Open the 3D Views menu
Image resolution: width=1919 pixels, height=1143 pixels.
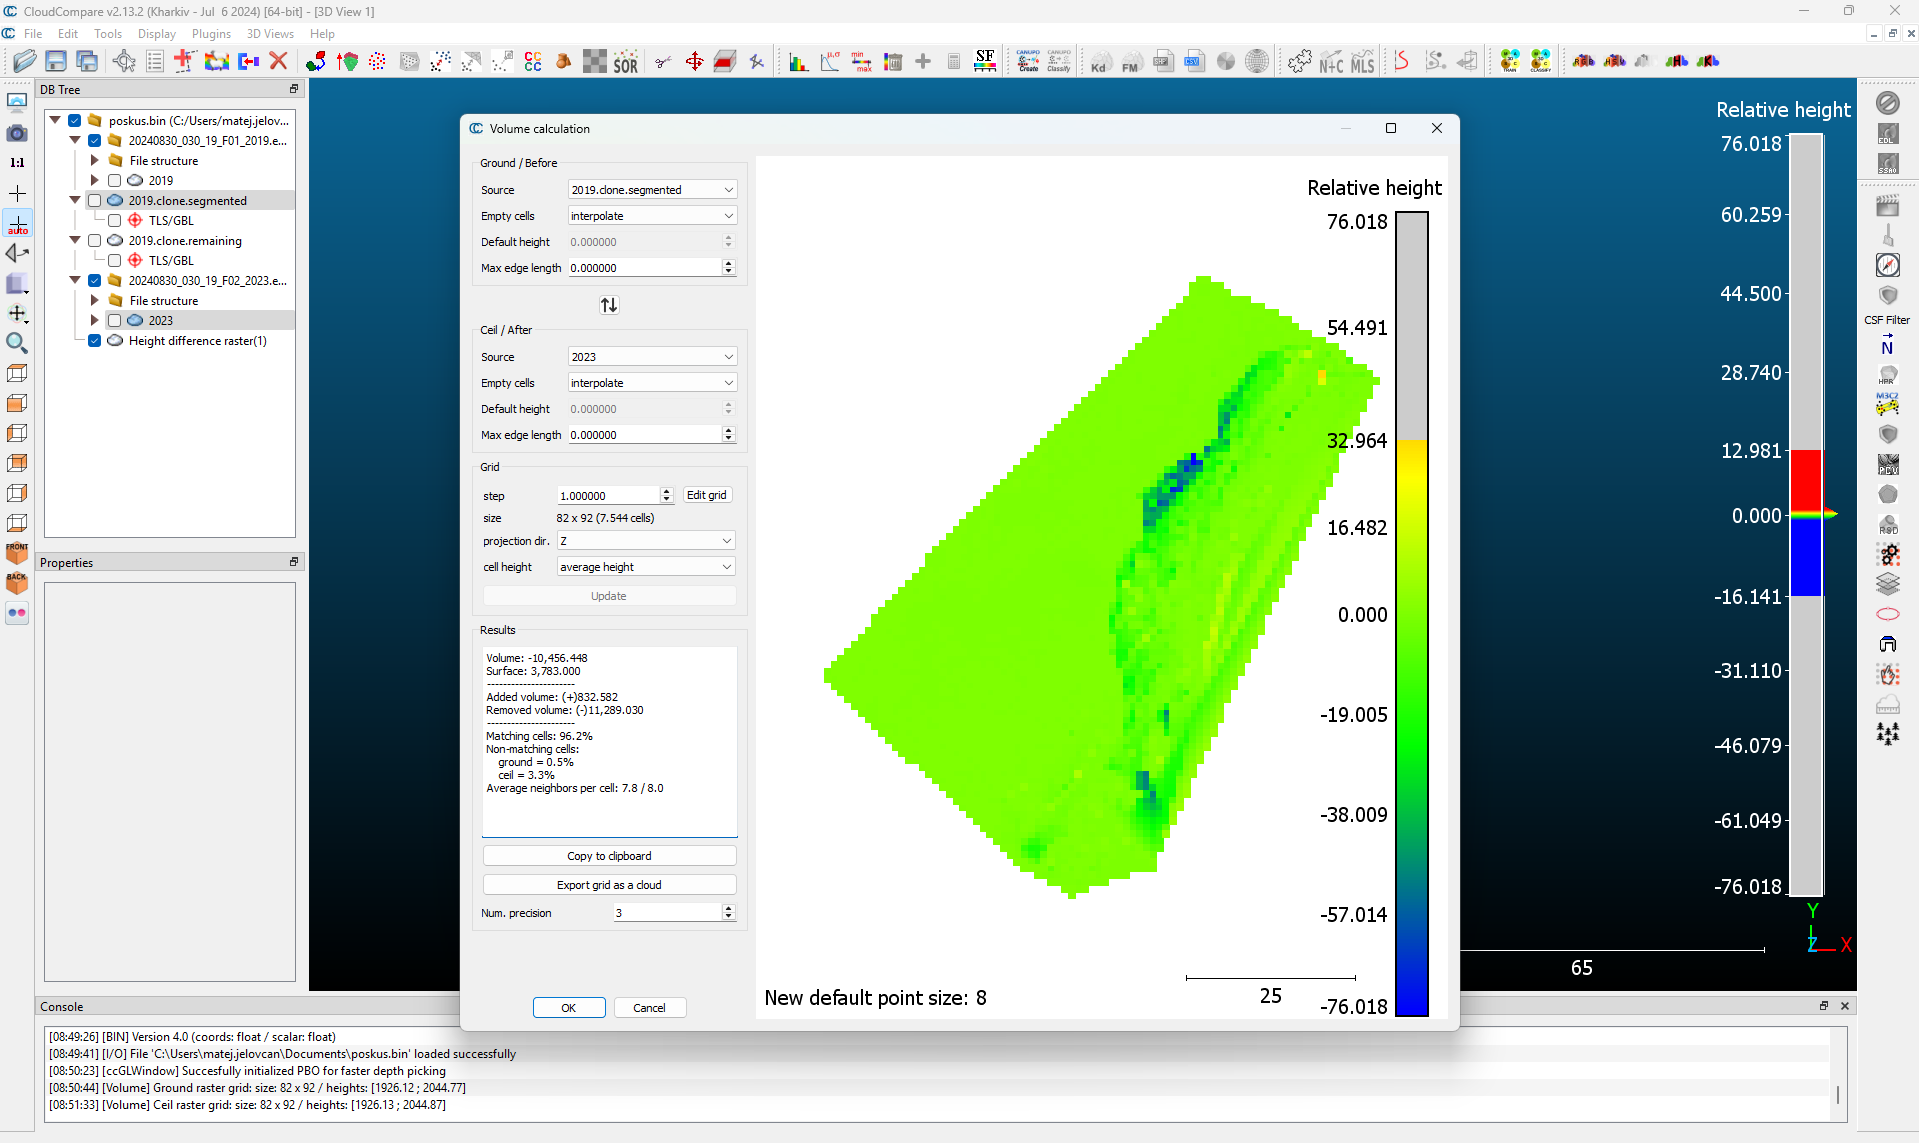coord(270,34)
